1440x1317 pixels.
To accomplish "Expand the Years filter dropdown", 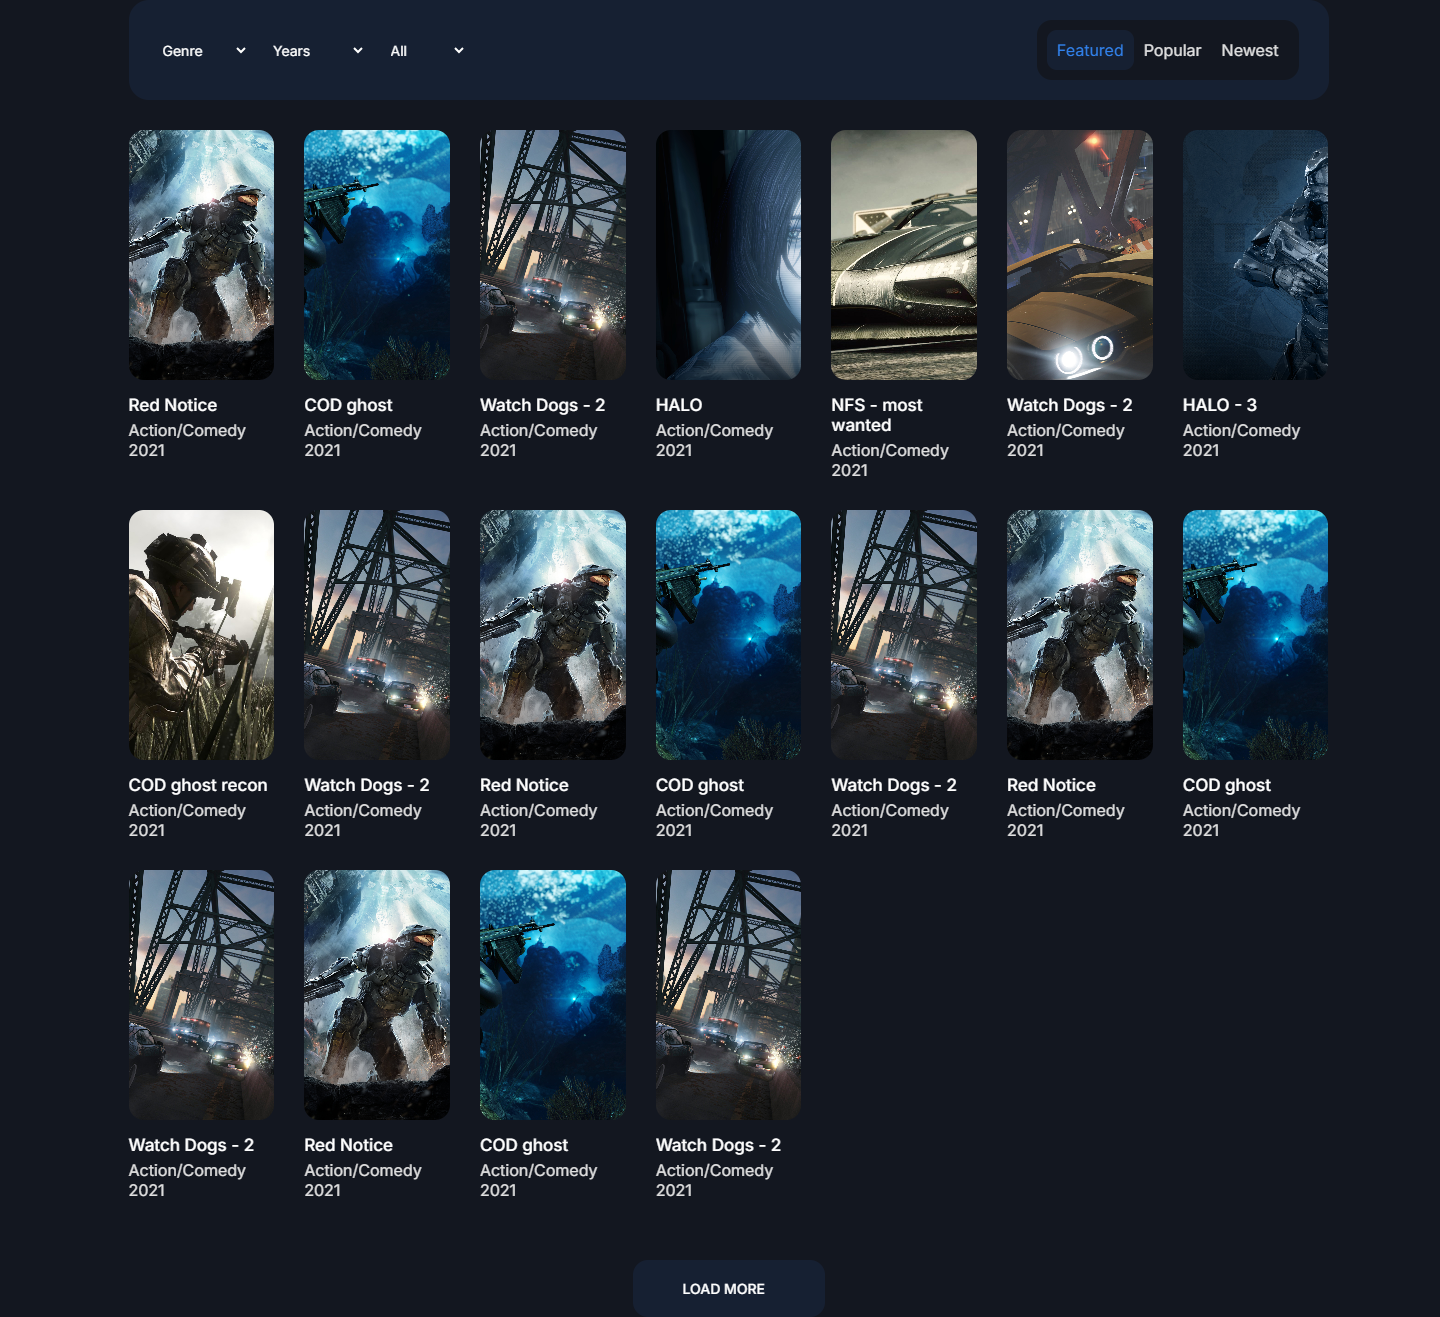I will pos(317,51).
